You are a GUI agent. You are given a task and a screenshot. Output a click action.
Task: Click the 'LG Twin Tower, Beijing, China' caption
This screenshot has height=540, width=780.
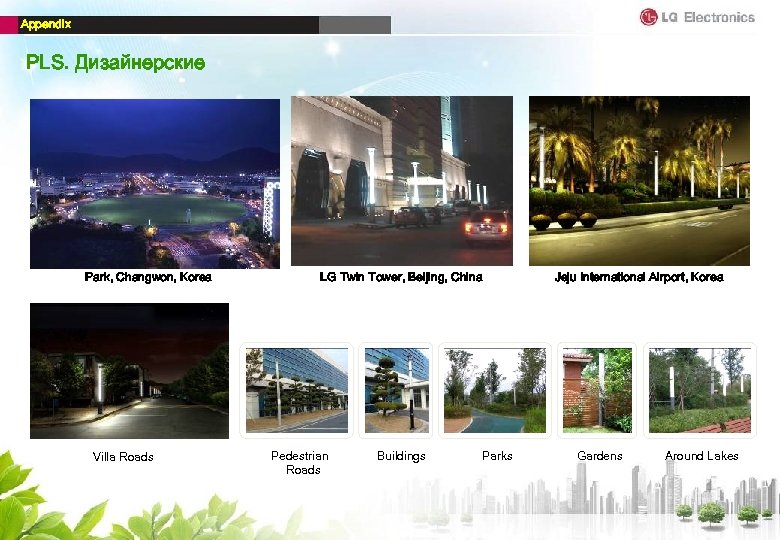(x=401, y=277)
